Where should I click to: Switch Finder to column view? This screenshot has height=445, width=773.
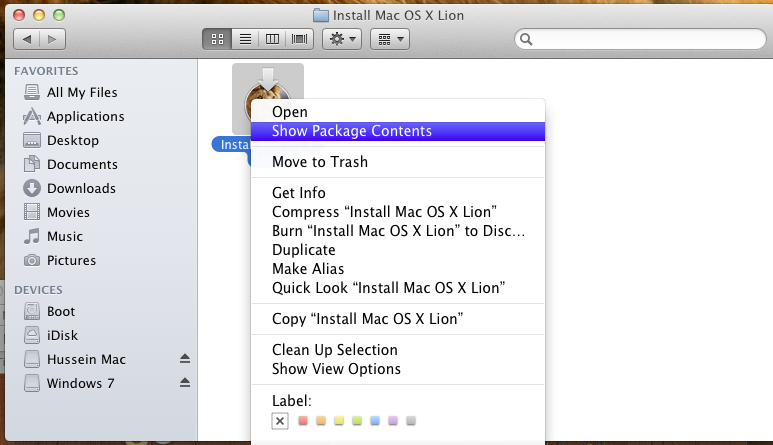tap(272, 39)
